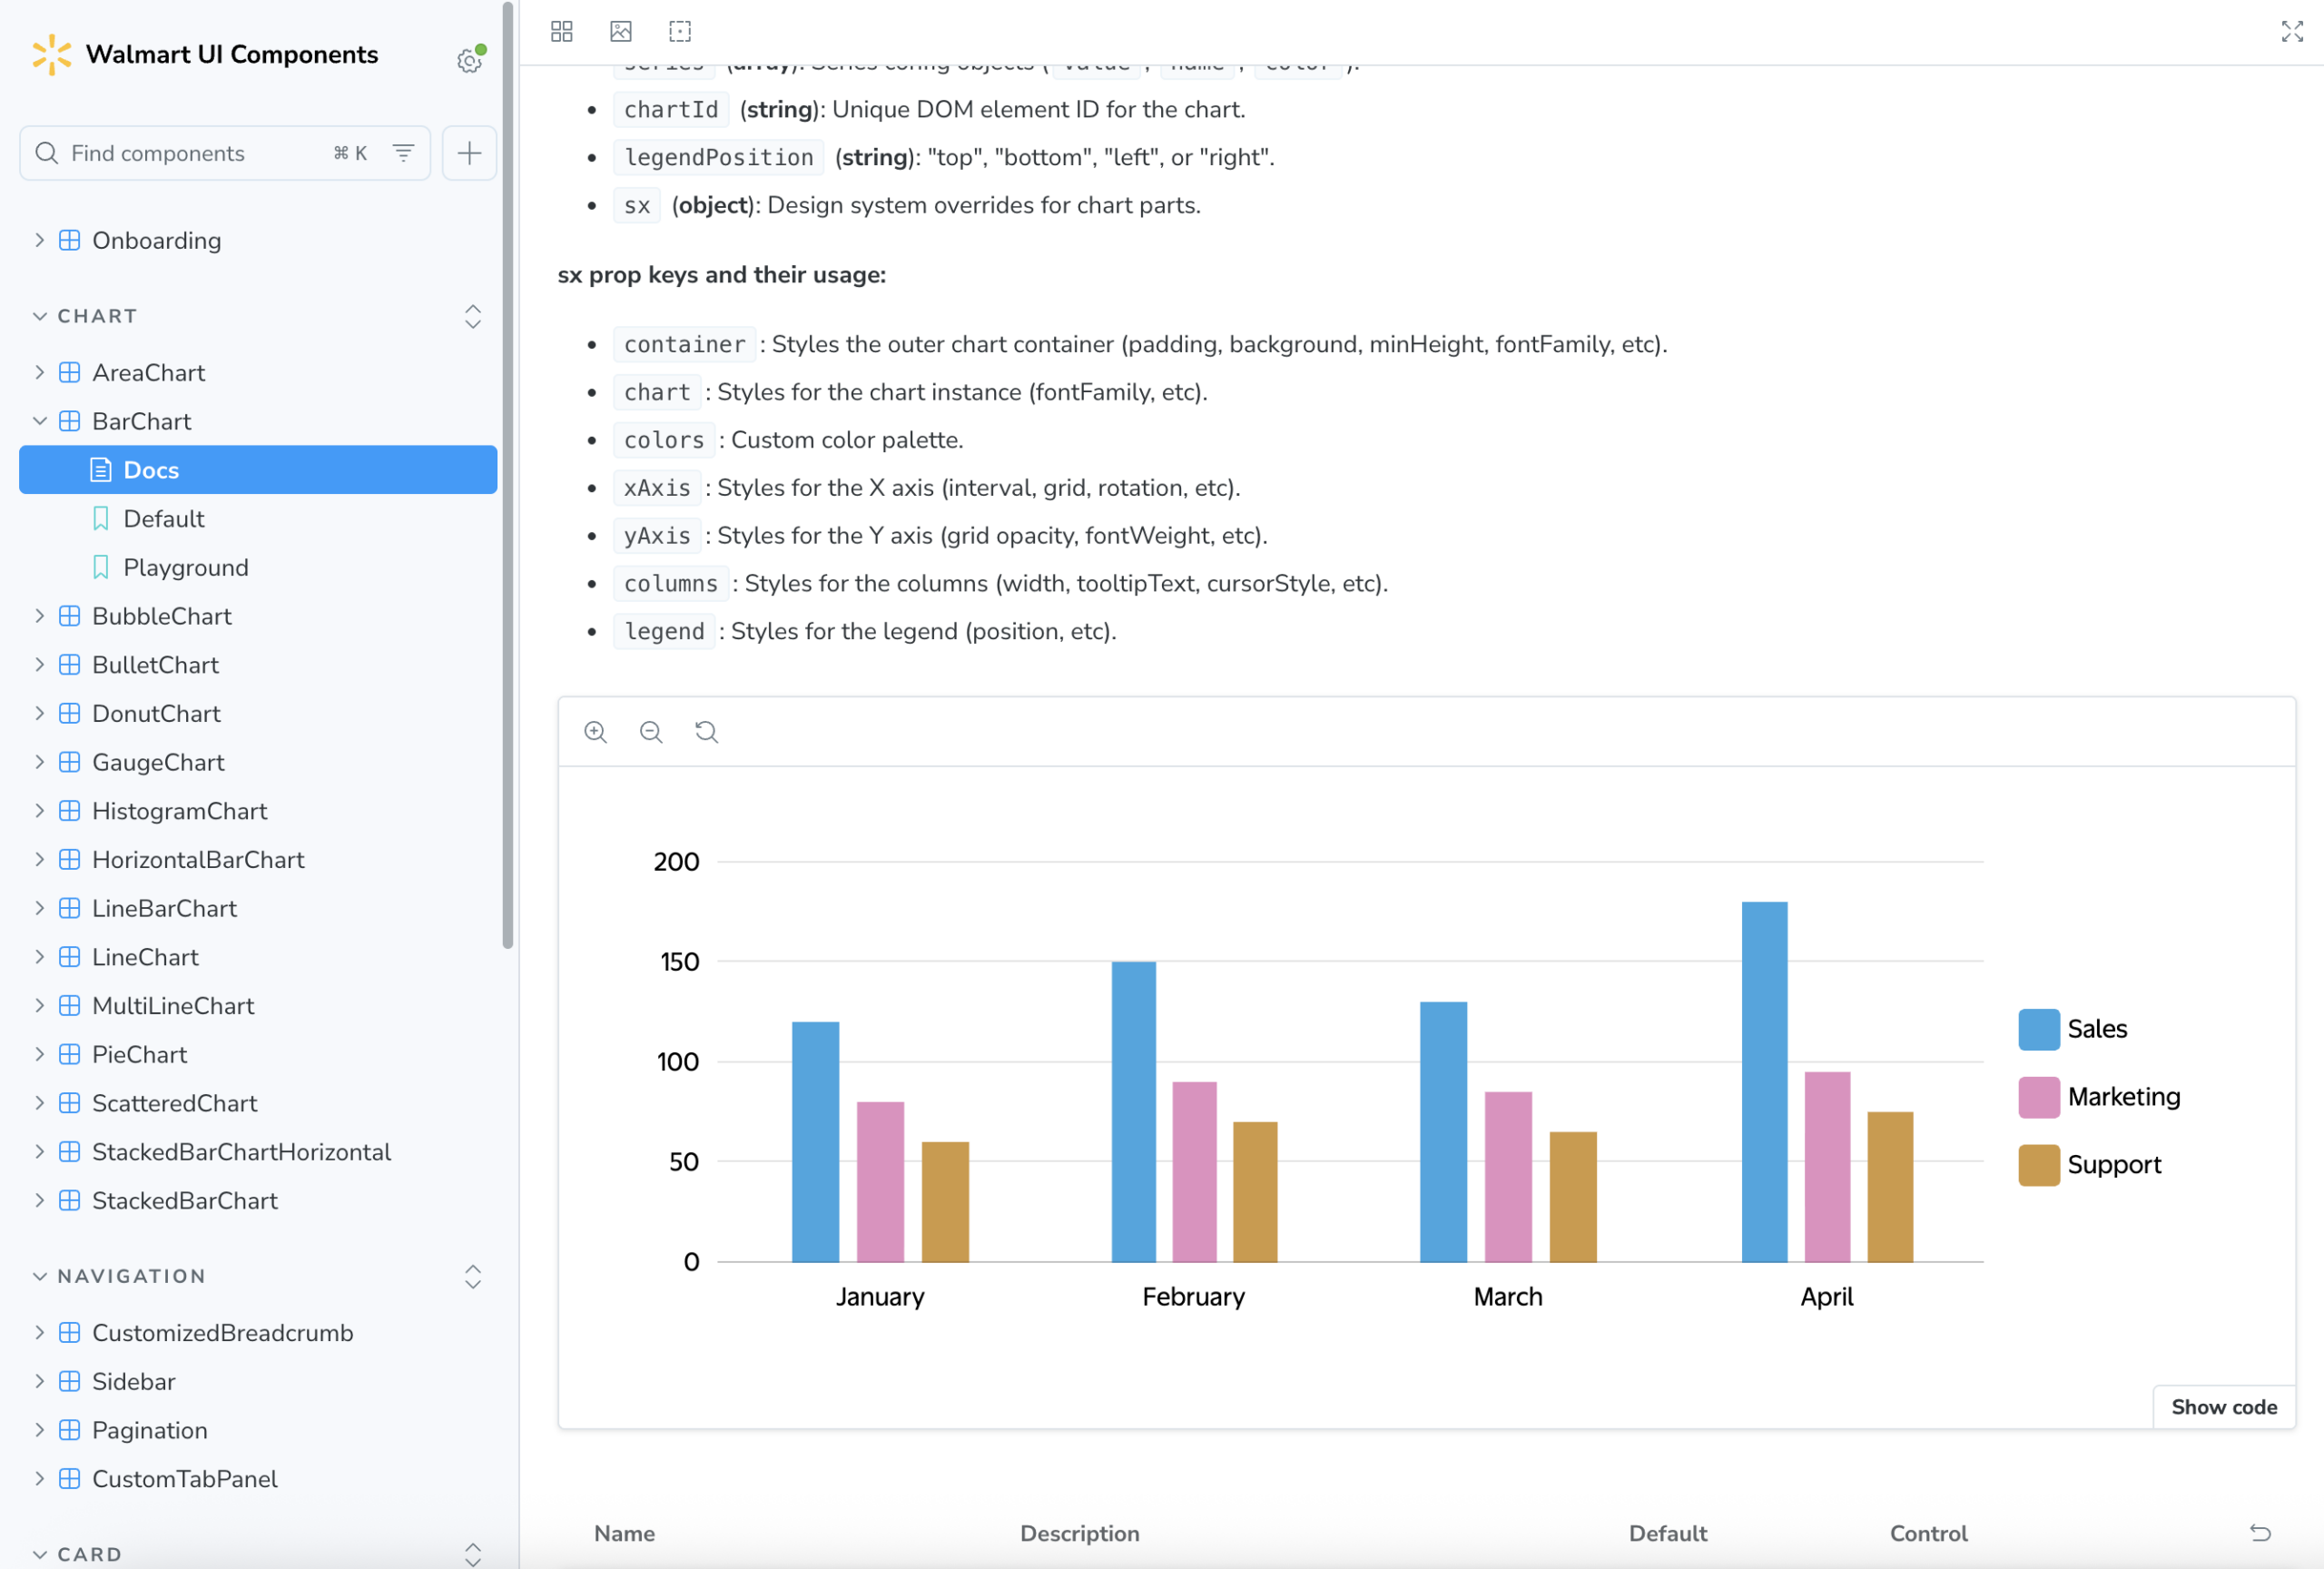Expand or collapse all NAVIGATION items
The height and width of the screenshot is (1569, 2324).
pos(473,1276)
